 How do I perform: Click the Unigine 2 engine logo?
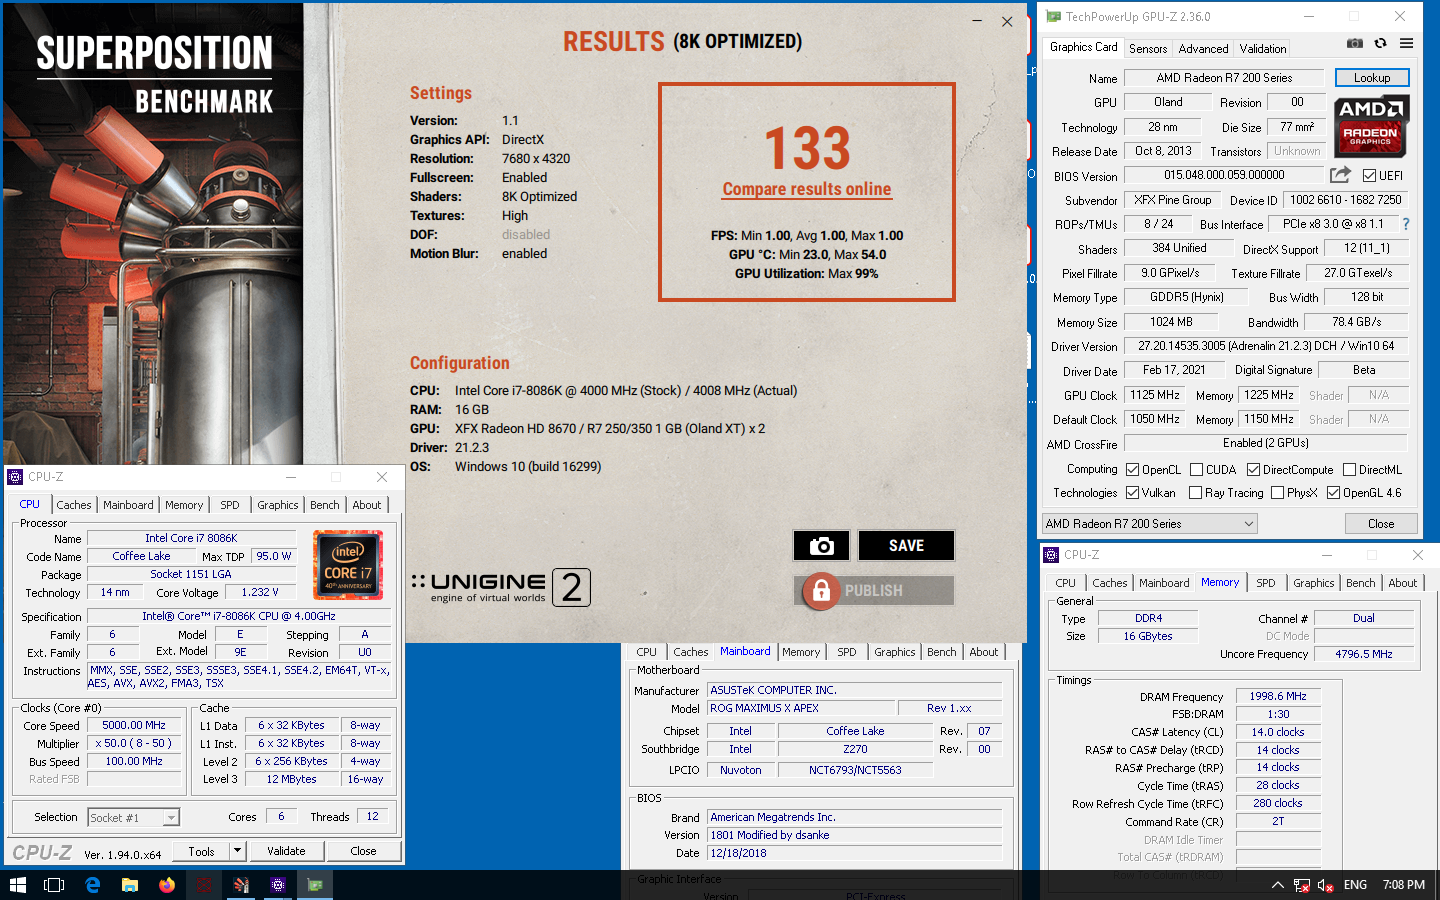pos(501,587)
